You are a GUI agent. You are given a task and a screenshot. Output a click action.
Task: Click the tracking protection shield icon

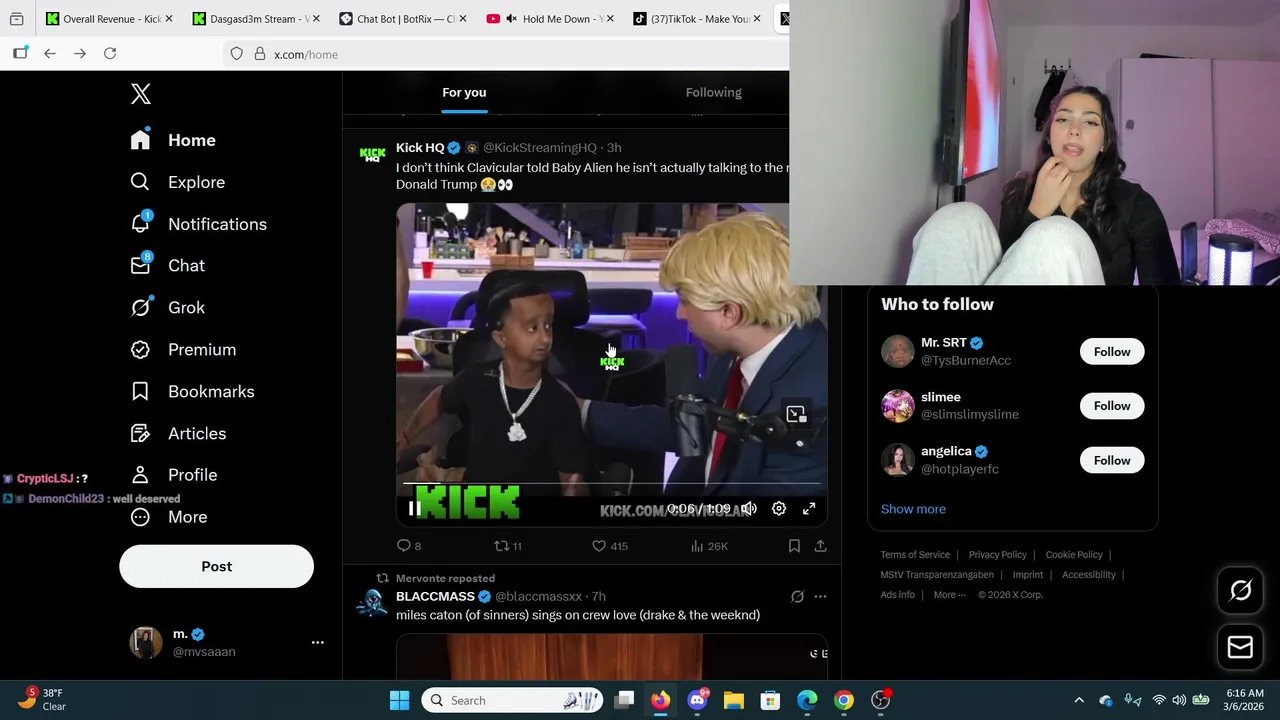pyautogui.click(x=237, y=54)
